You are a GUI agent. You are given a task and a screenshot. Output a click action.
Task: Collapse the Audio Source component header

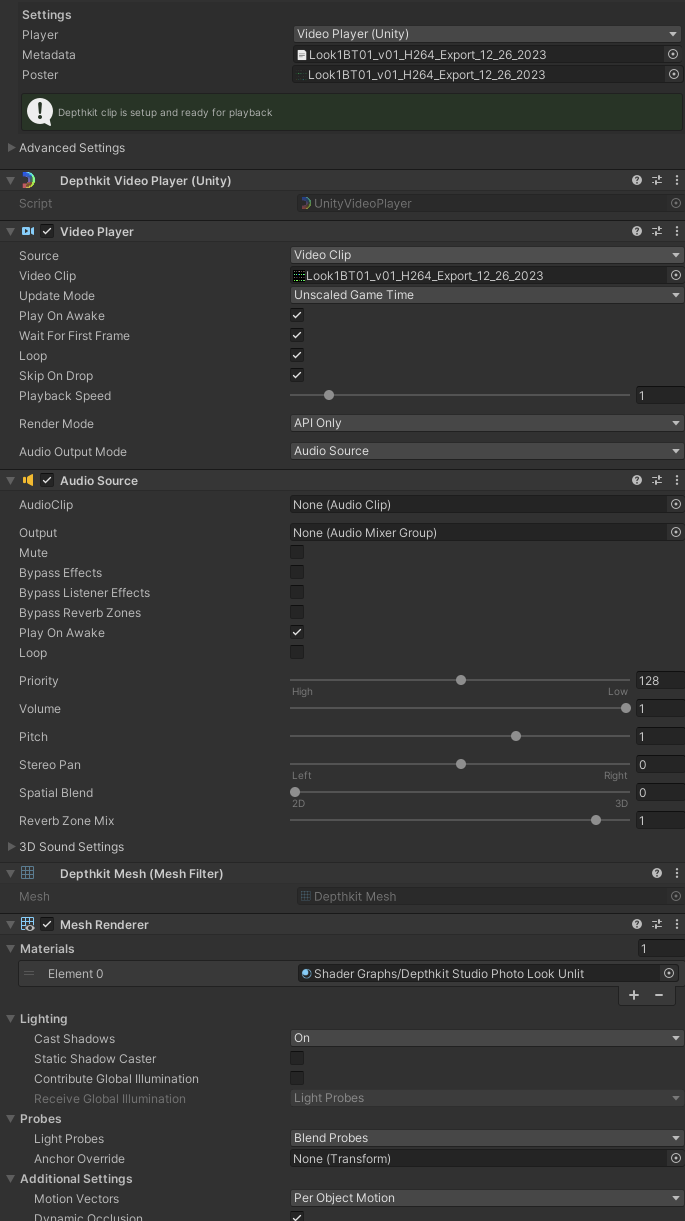click(x=11, y=480)
